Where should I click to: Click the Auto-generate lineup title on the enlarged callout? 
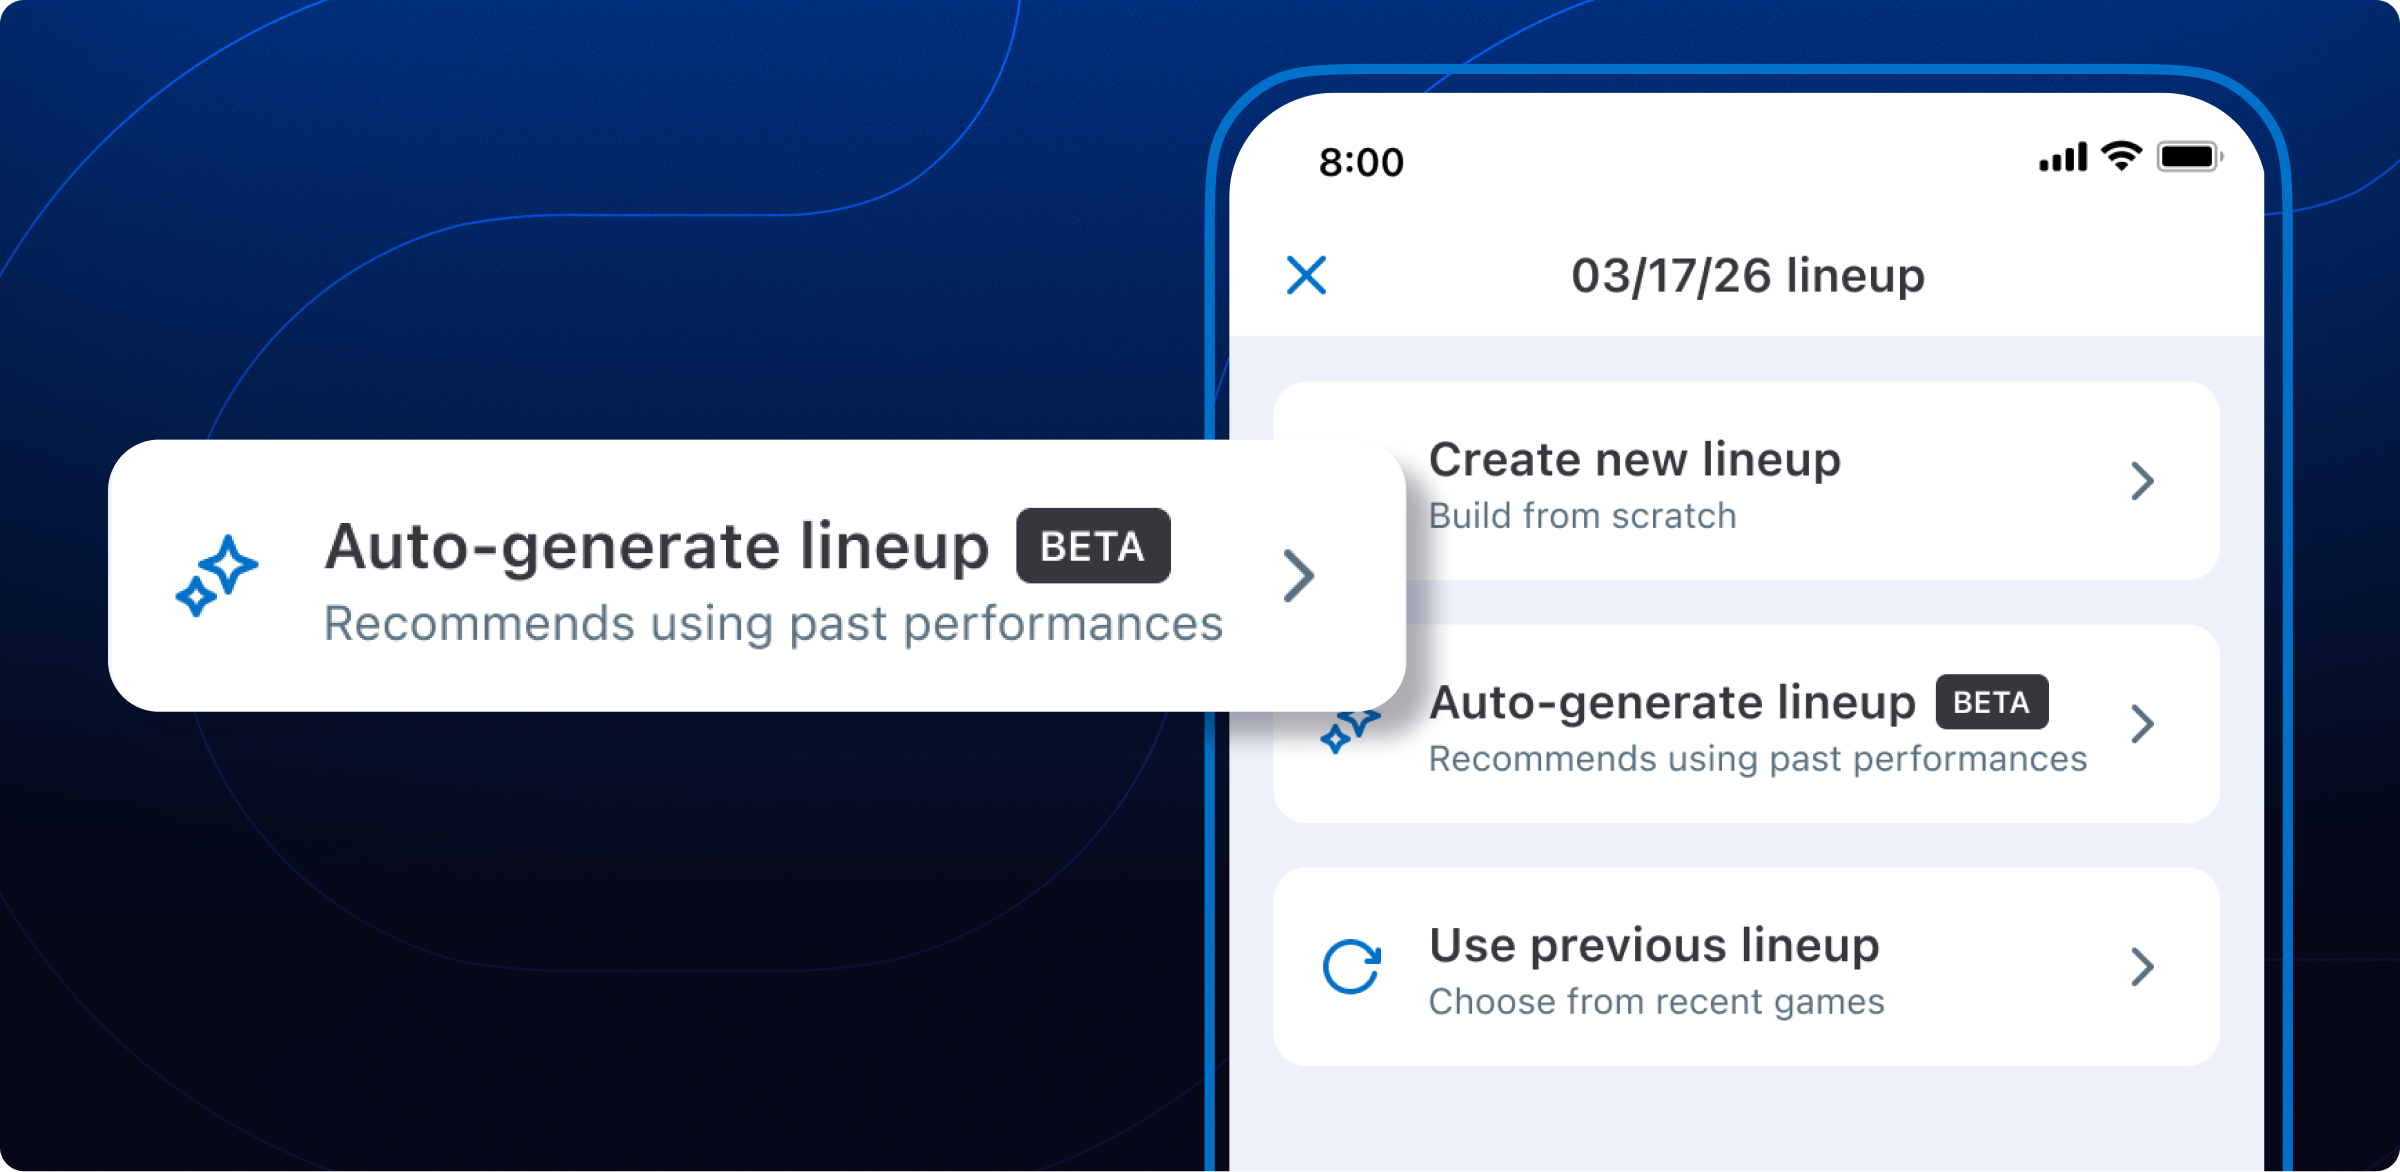[656, 546]
